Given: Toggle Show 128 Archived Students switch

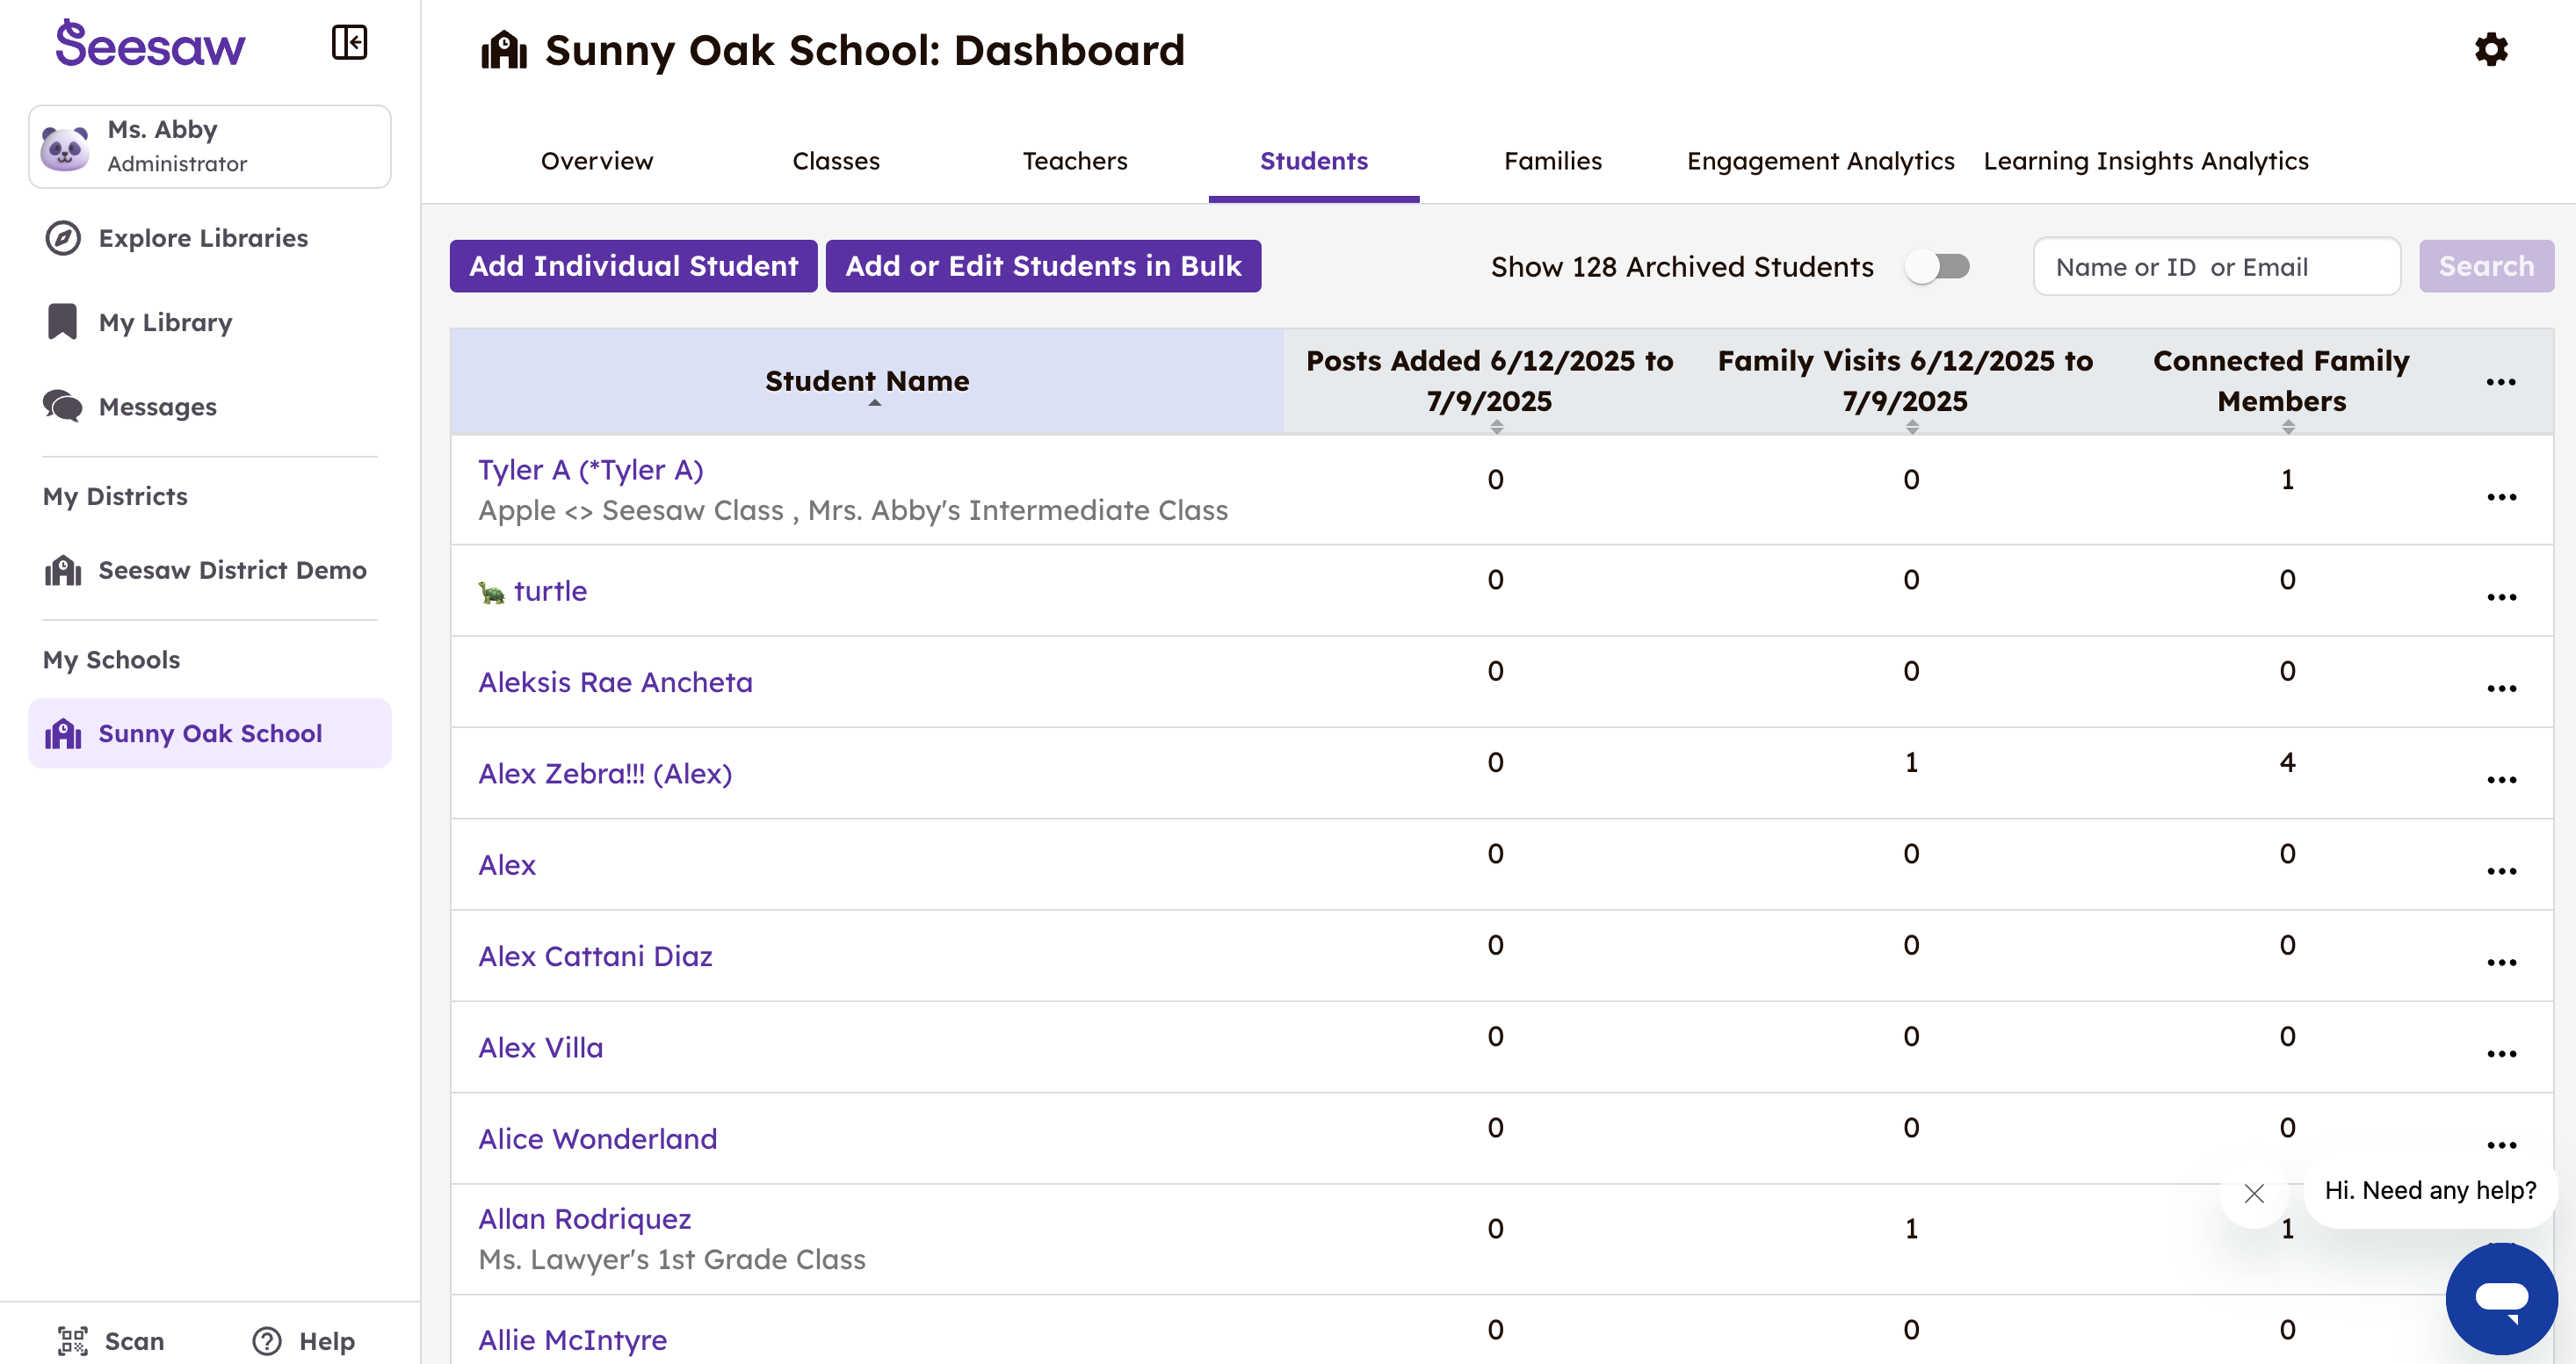Looking at the screenshot, I should [x=1938, y=266].
